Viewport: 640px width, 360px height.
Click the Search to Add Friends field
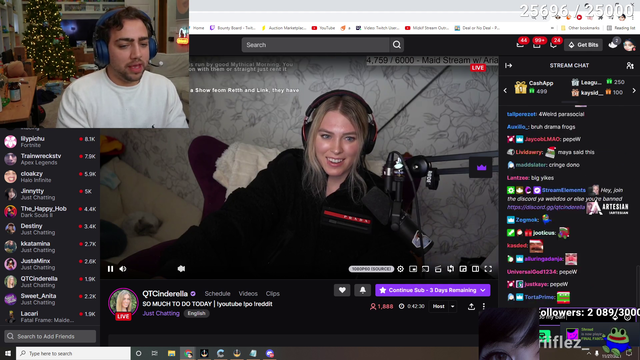tap(50, 336)
